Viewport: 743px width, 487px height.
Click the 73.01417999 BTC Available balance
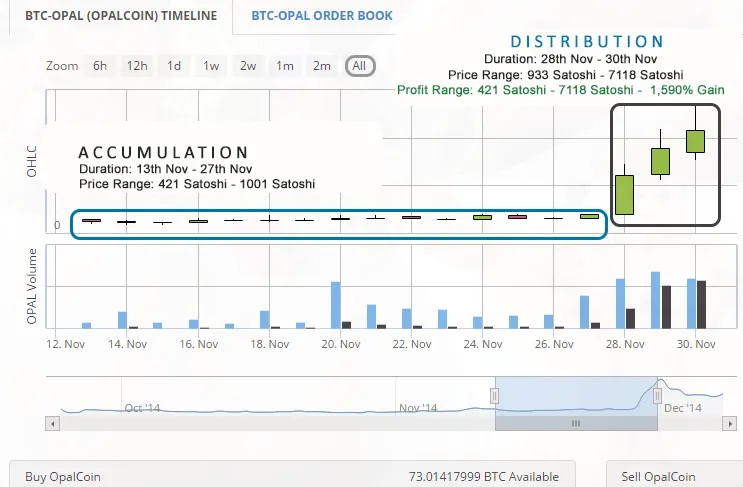(x=484, y=477)
